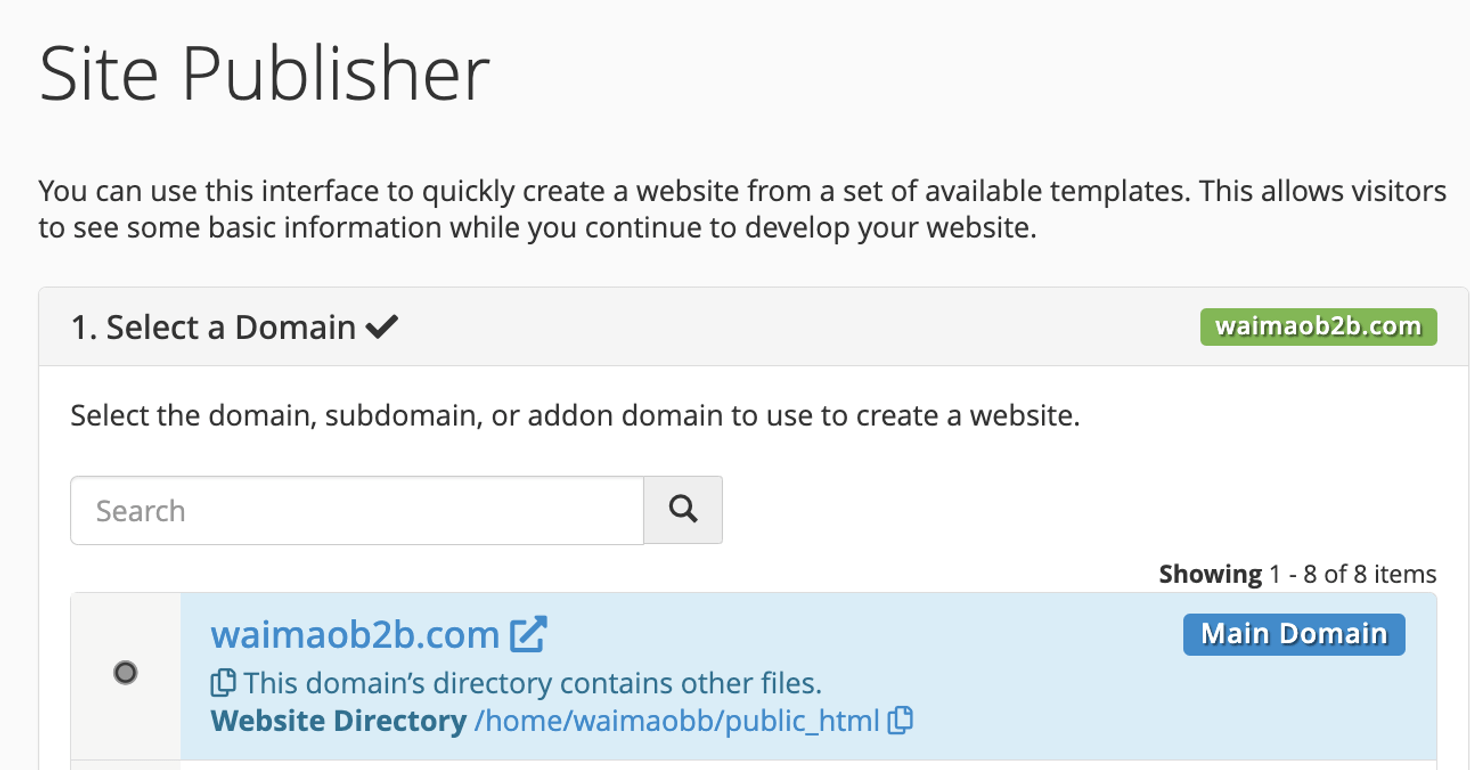
Task: Click the 'Showing 1 - 8 of 8 items' text
Action: (1297, 574)
